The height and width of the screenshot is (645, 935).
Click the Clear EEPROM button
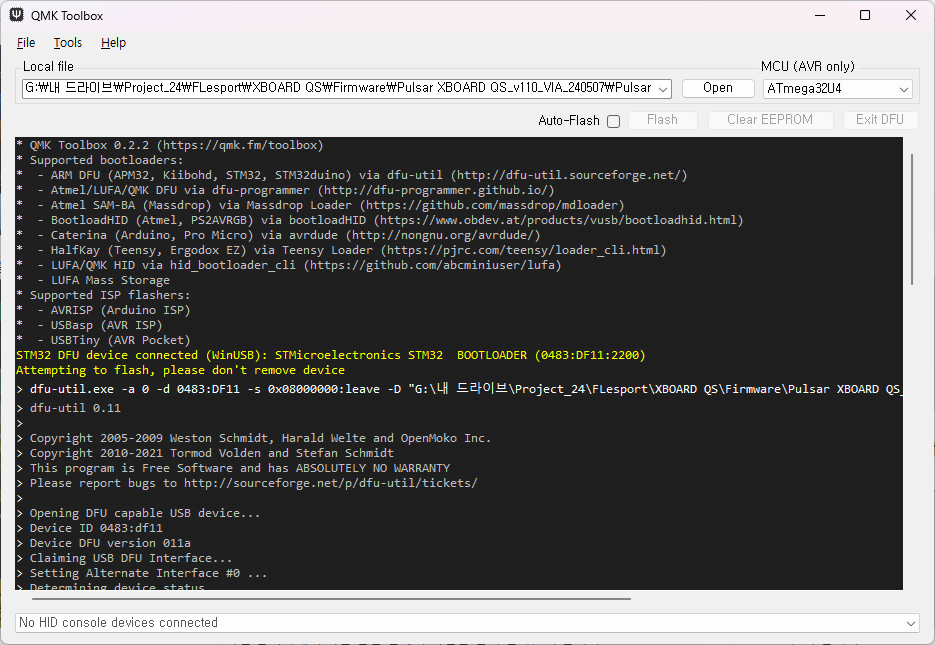point(770,120)
